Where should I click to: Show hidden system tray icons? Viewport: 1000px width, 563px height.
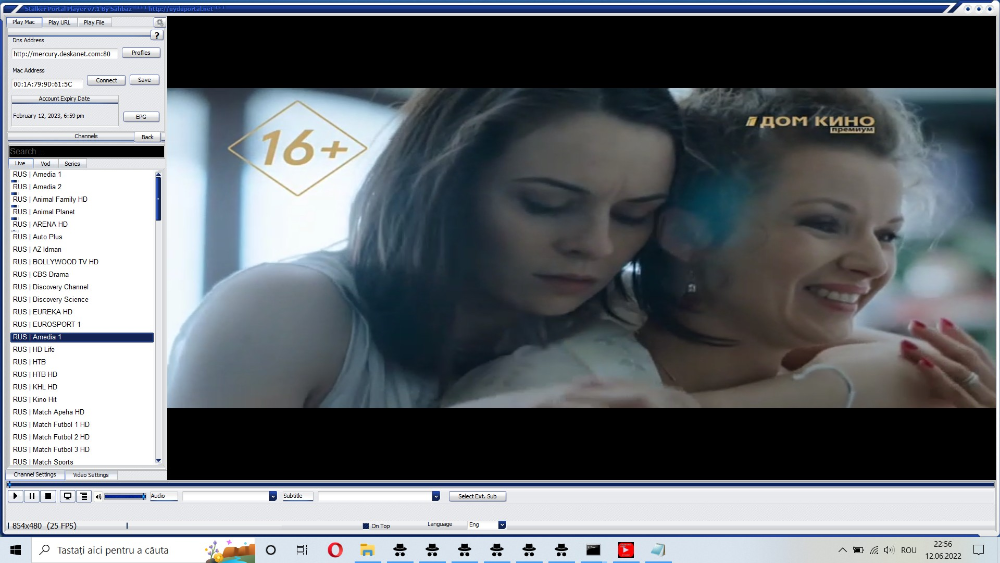coord(842,550)
